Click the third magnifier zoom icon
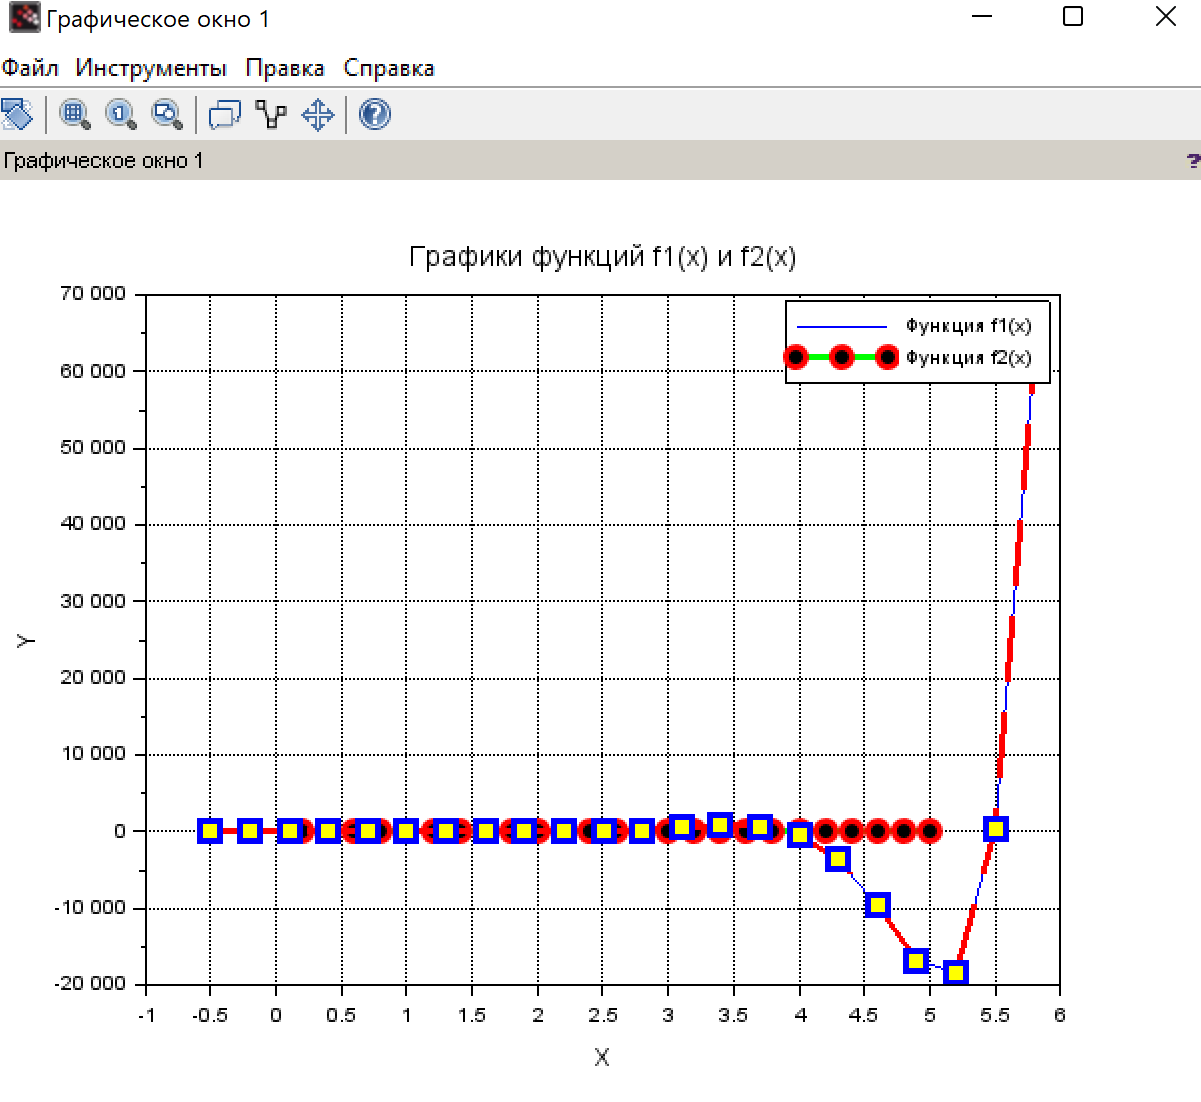The image size is (1201, 1102). point(167,114)
